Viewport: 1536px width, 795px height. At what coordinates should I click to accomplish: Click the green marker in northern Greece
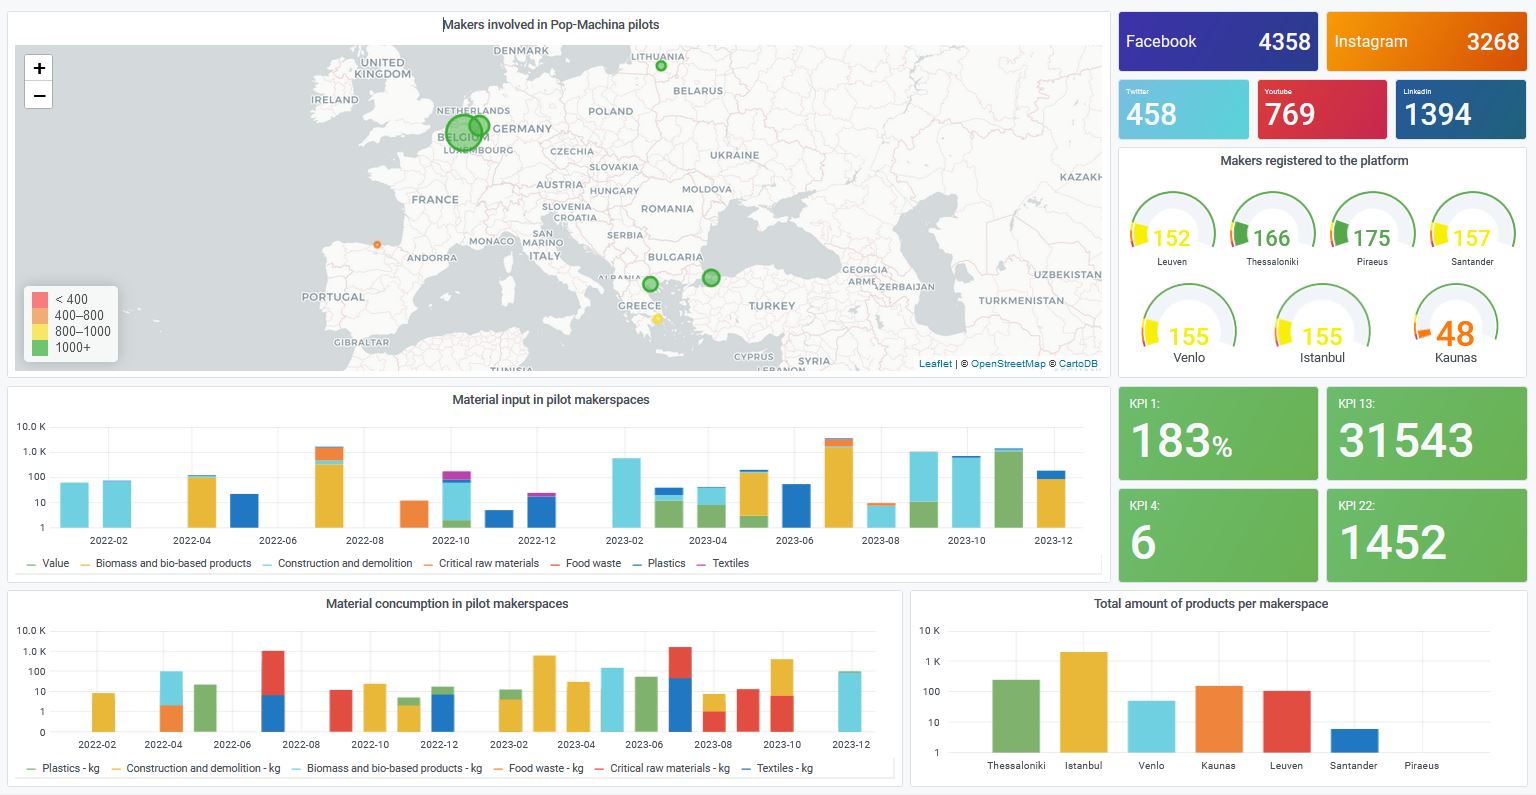pyautogui.click(x=650, y=284)
